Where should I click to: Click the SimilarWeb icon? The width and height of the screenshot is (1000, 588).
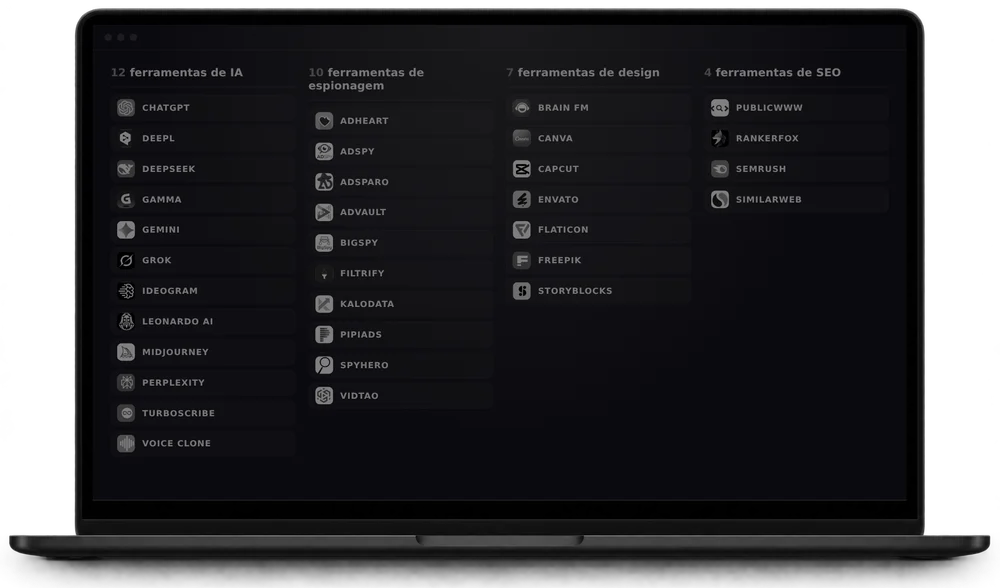pos(719,199)
